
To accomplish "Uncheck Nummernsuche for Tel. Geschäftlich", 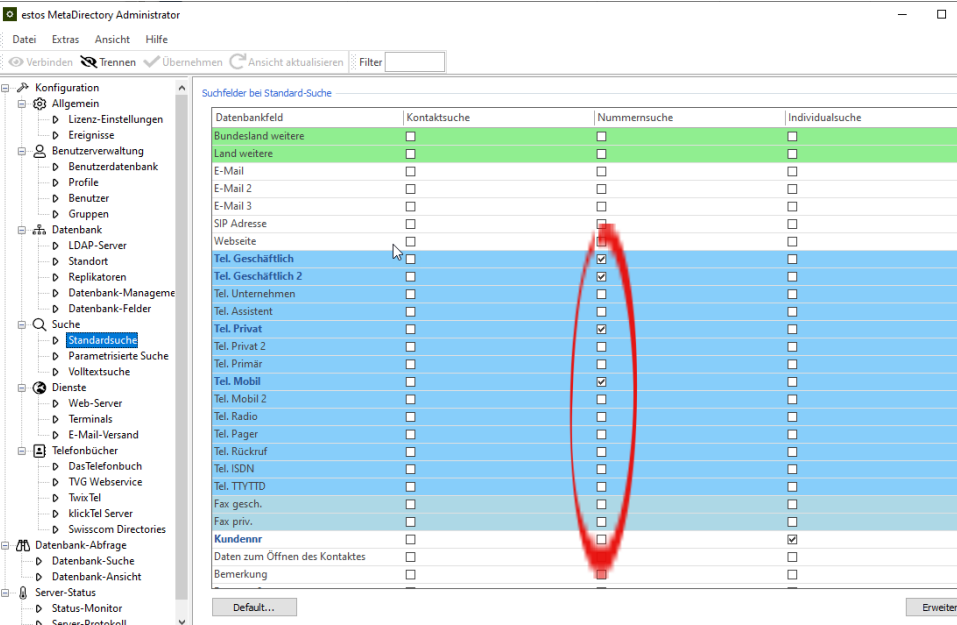I will pyautogui.click(x=601, y=259).
